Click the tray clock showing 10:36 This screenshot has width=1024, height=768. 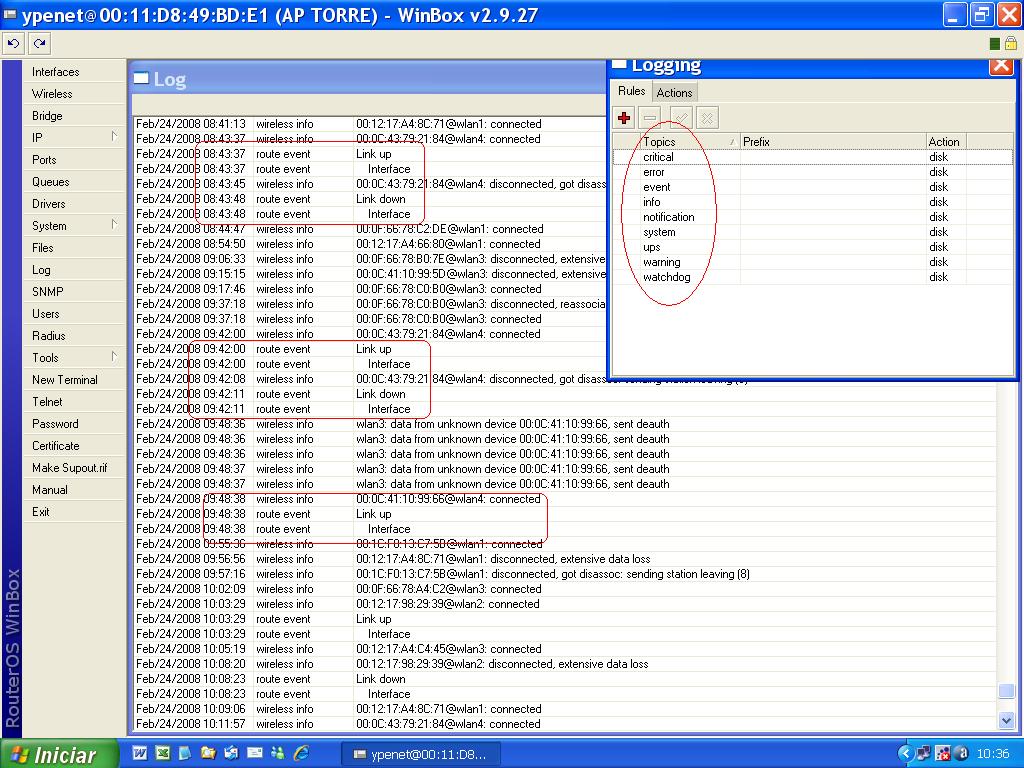coord(993,754)
